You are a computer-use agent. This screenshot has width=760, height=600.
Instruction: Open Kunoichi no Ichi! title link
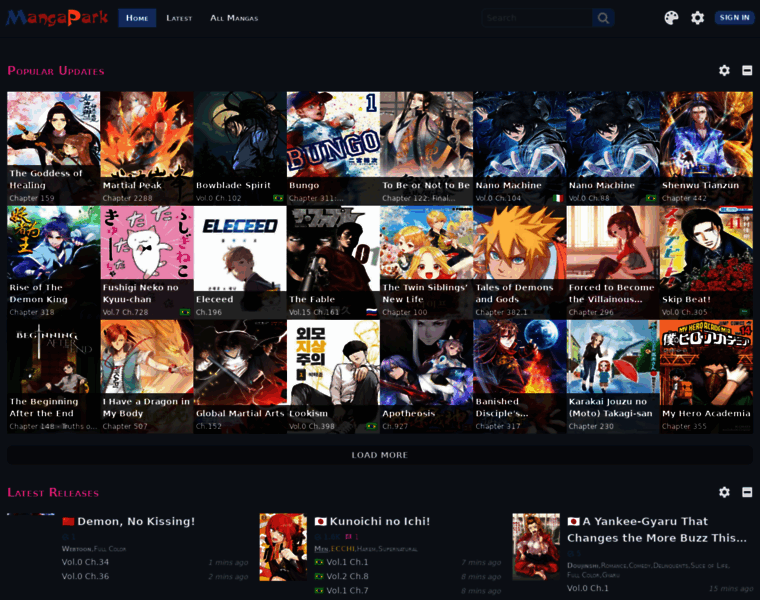click(380, 521)
